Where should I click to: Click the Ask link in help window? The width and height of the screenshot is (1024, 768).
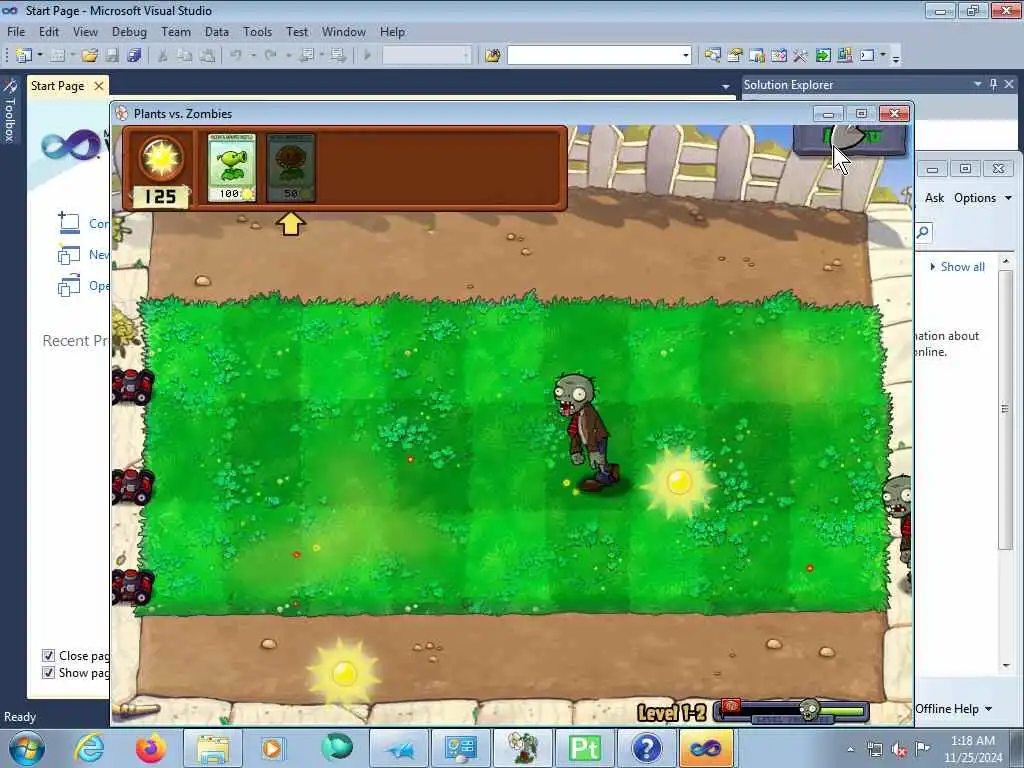pyautogui.click(x=935, y=198)
